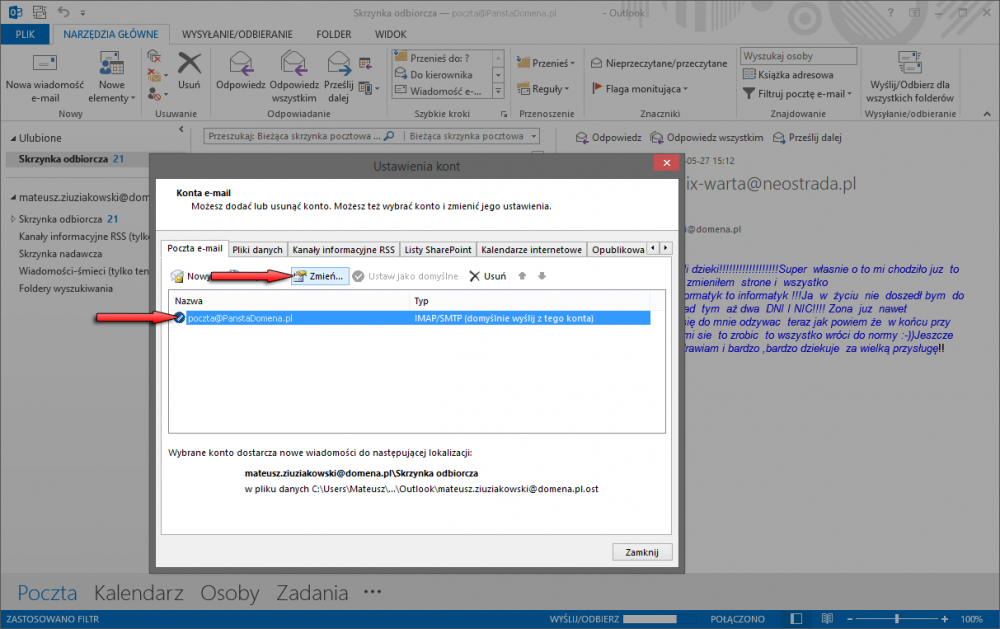The height and width of the screenshot is (629, 1000).
Task: Switch to WYSYŁANIE/ODBIERANIE tab
Action: [237, 34]
